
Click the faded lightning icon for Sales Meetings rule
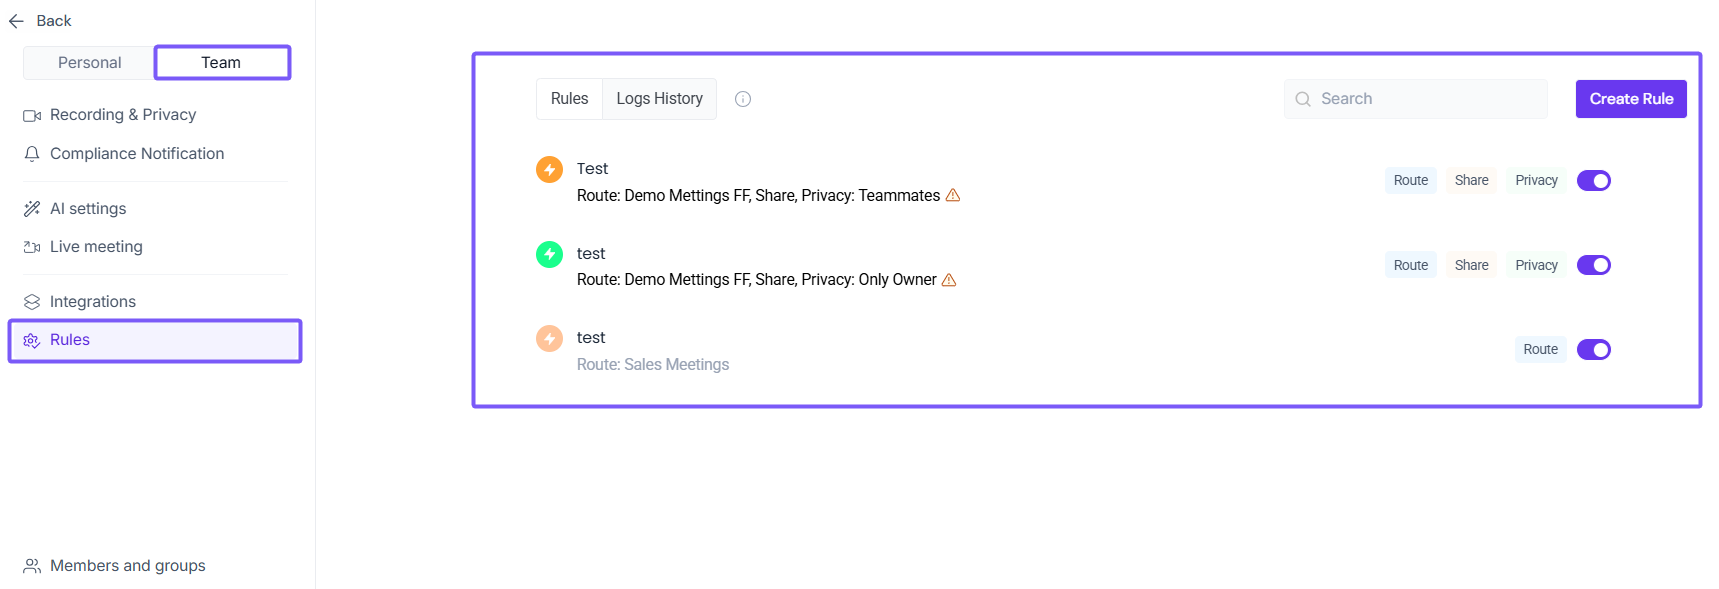[x=549, y=338]
